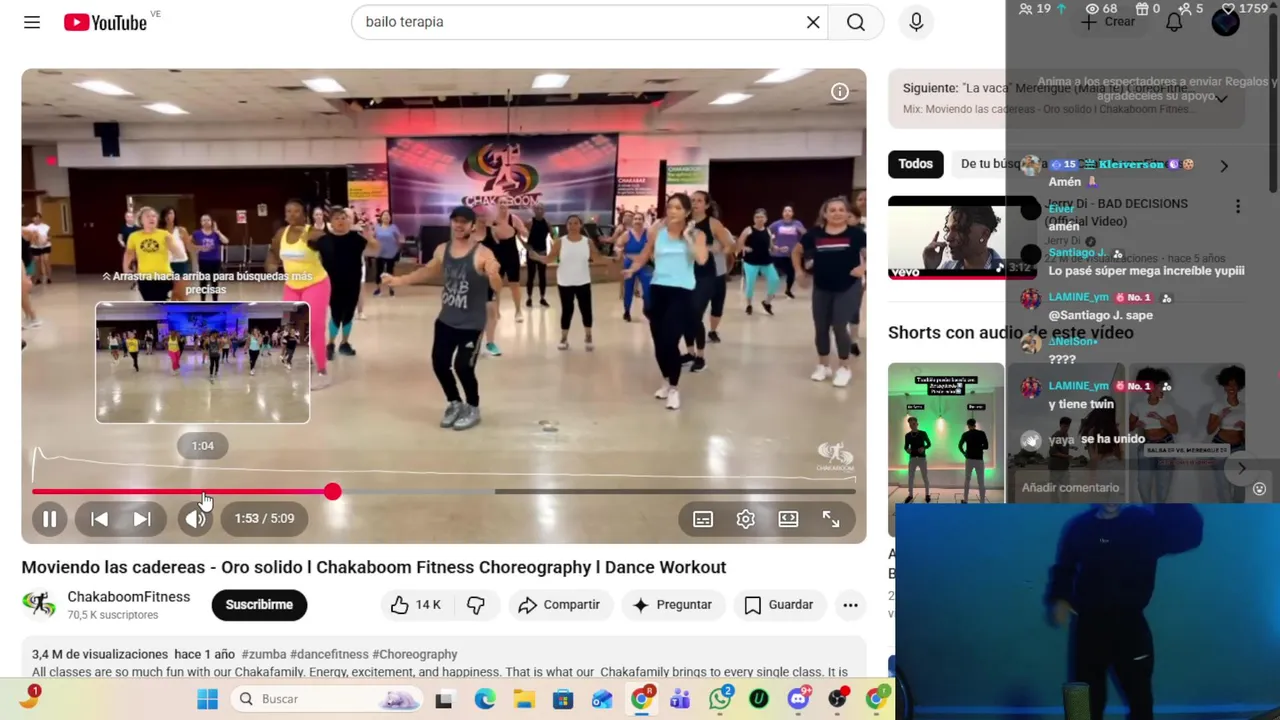
Task: Click the magnifier search button
Action: point(856,22)
